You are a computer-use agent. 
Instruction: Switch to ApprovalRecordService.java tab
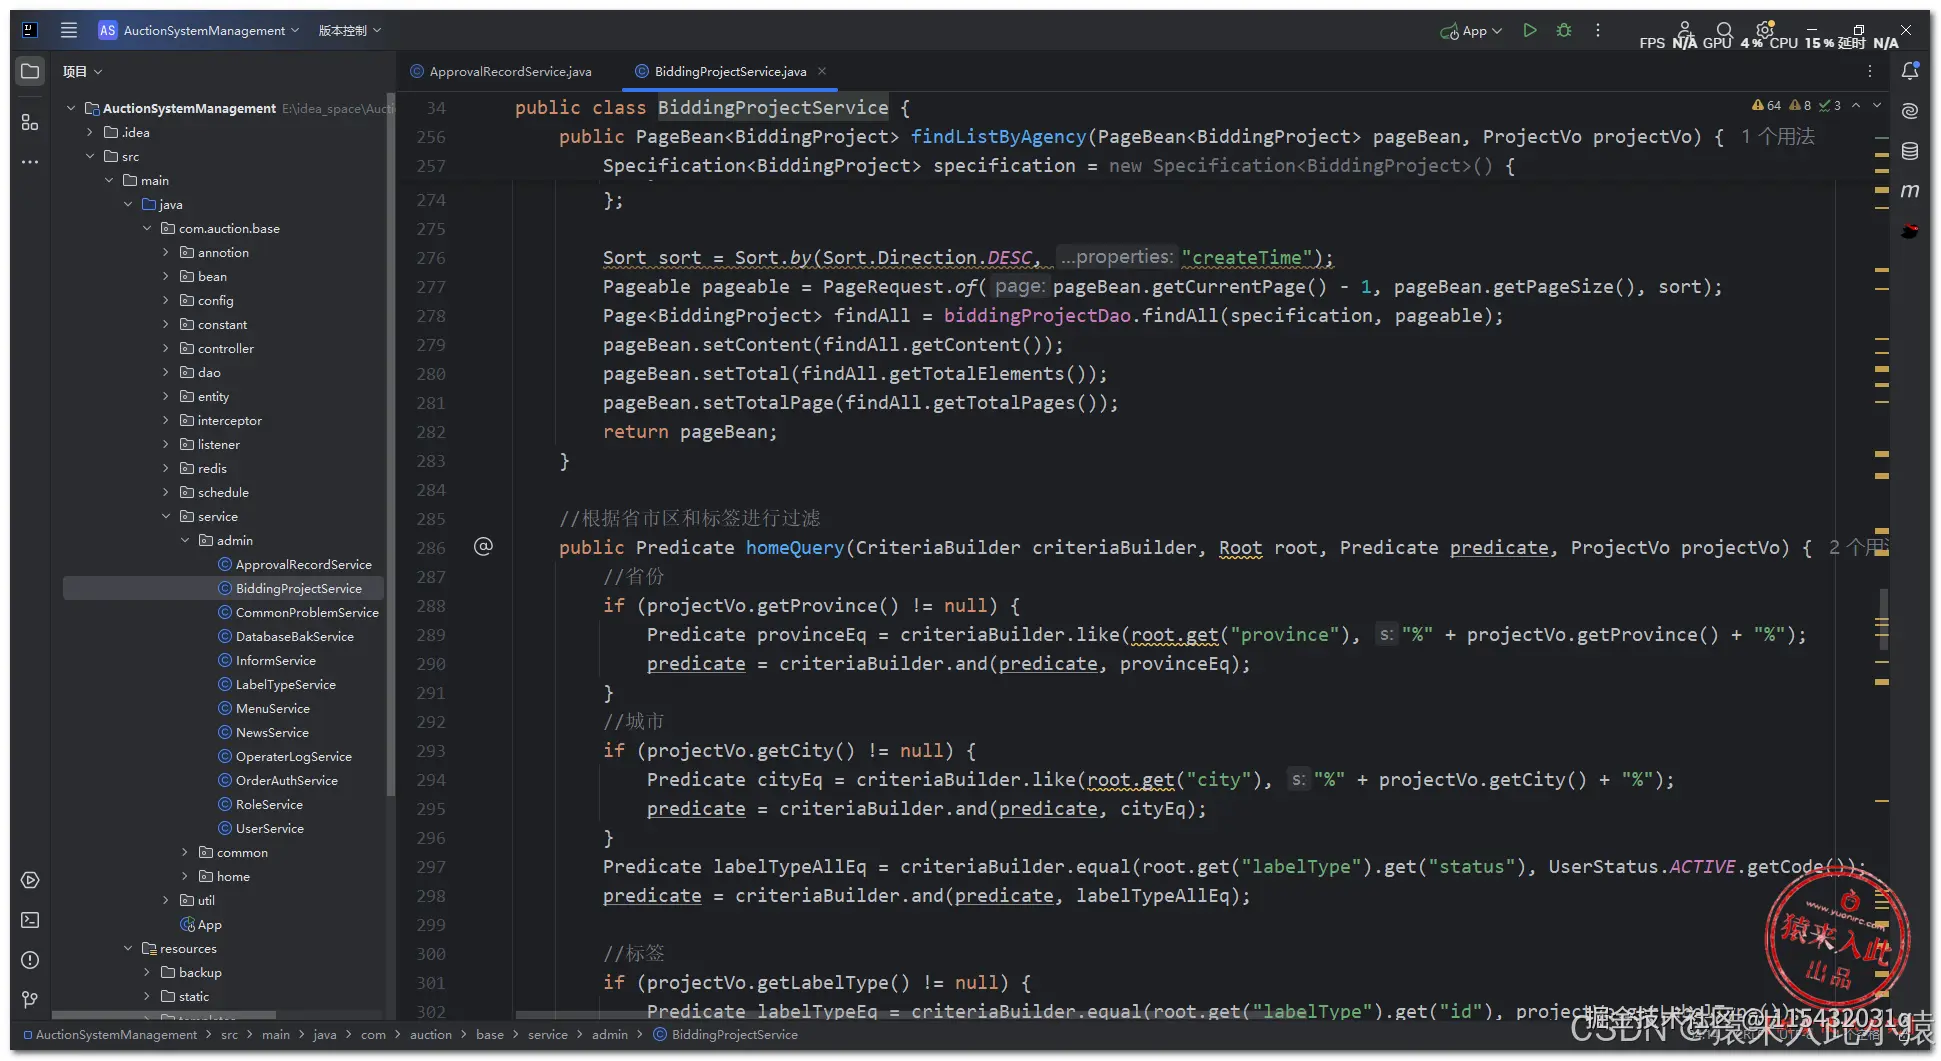[x=501, y=71]
